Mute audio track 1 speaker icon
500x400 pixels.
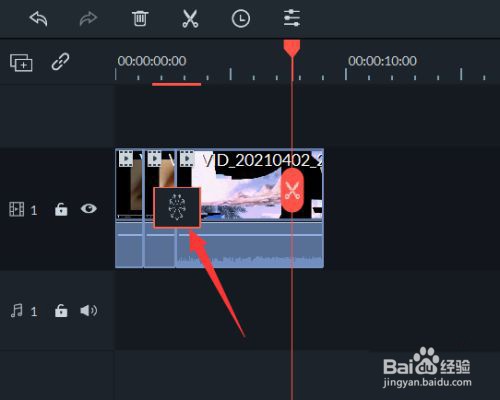pos(89,311)
